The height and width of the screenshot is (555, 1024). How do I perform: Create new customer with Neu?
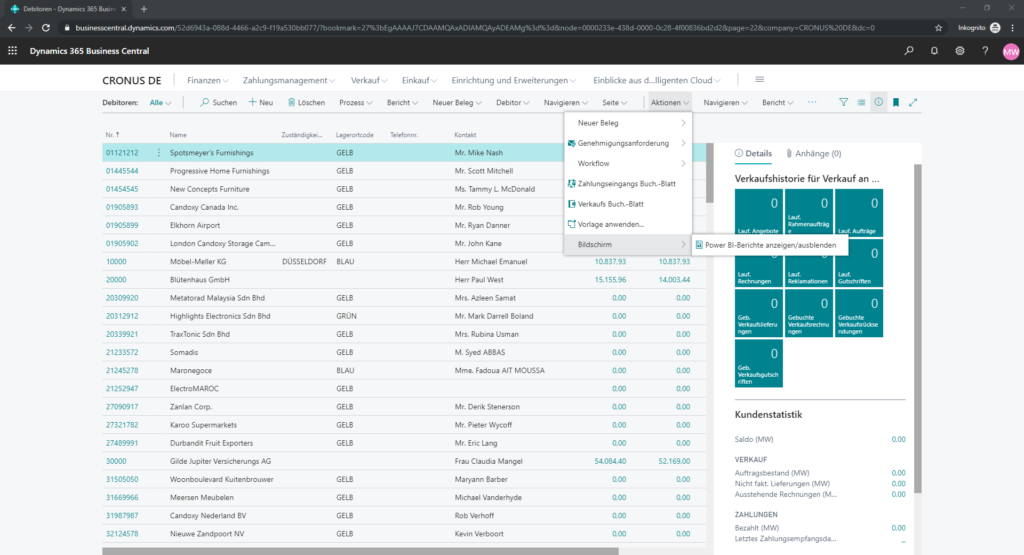pos(261,103)
